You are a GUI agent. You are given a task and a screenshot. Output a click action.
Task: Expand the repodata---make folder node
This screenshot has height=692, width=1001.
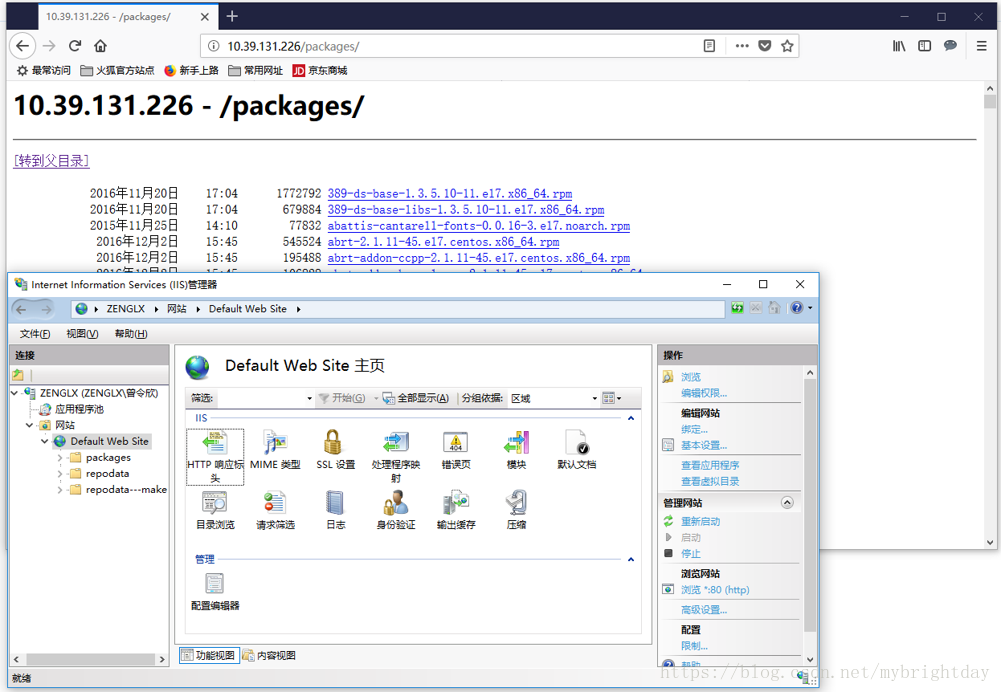[x=59, y=489]
